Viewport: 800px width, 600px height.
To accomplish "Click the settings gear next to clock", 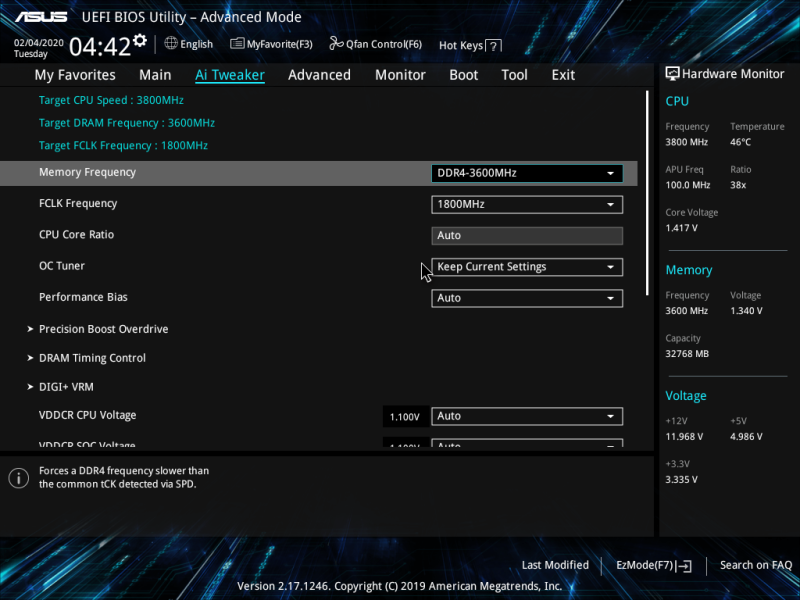I will tap(140, 40).
